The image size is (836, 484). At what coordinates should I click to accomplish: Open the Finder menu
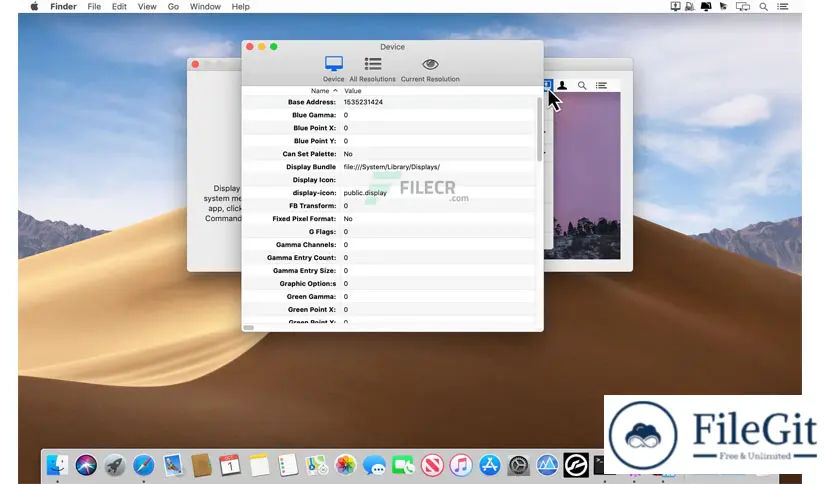click(x=63, y=6)
